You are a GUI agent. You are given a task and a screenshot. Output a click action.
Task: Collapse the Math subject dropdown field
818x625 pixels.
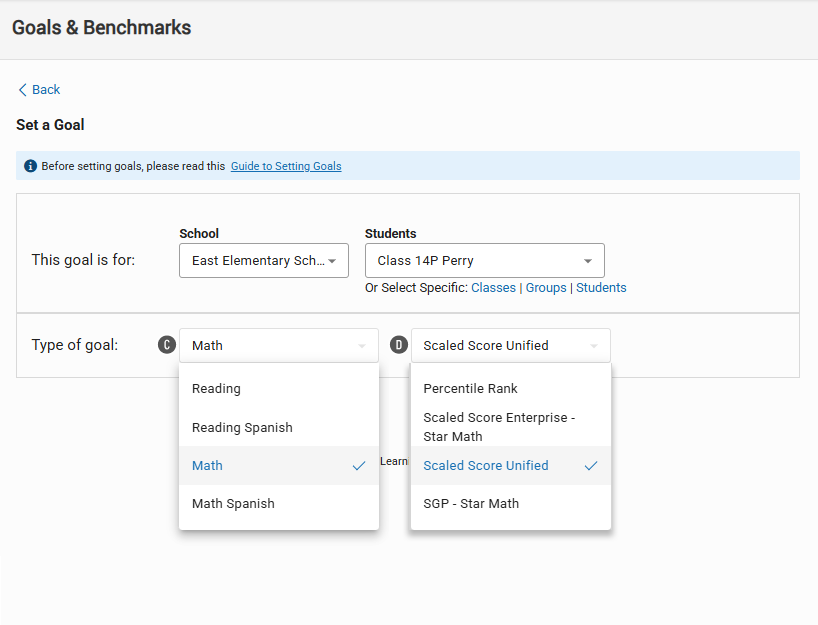point(279,346)
